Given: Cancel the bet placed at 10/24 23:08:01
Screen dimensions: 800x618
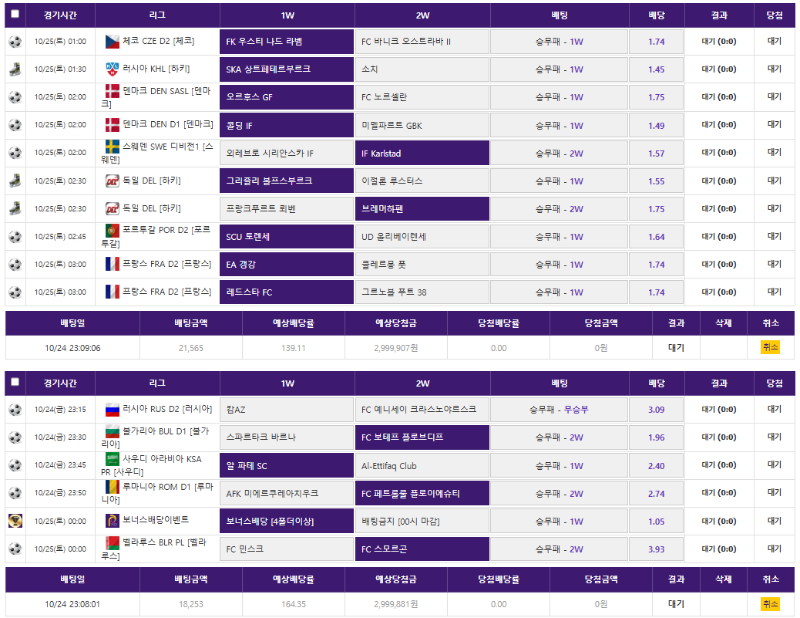Looking at the screenshot, I should [769, 604].
